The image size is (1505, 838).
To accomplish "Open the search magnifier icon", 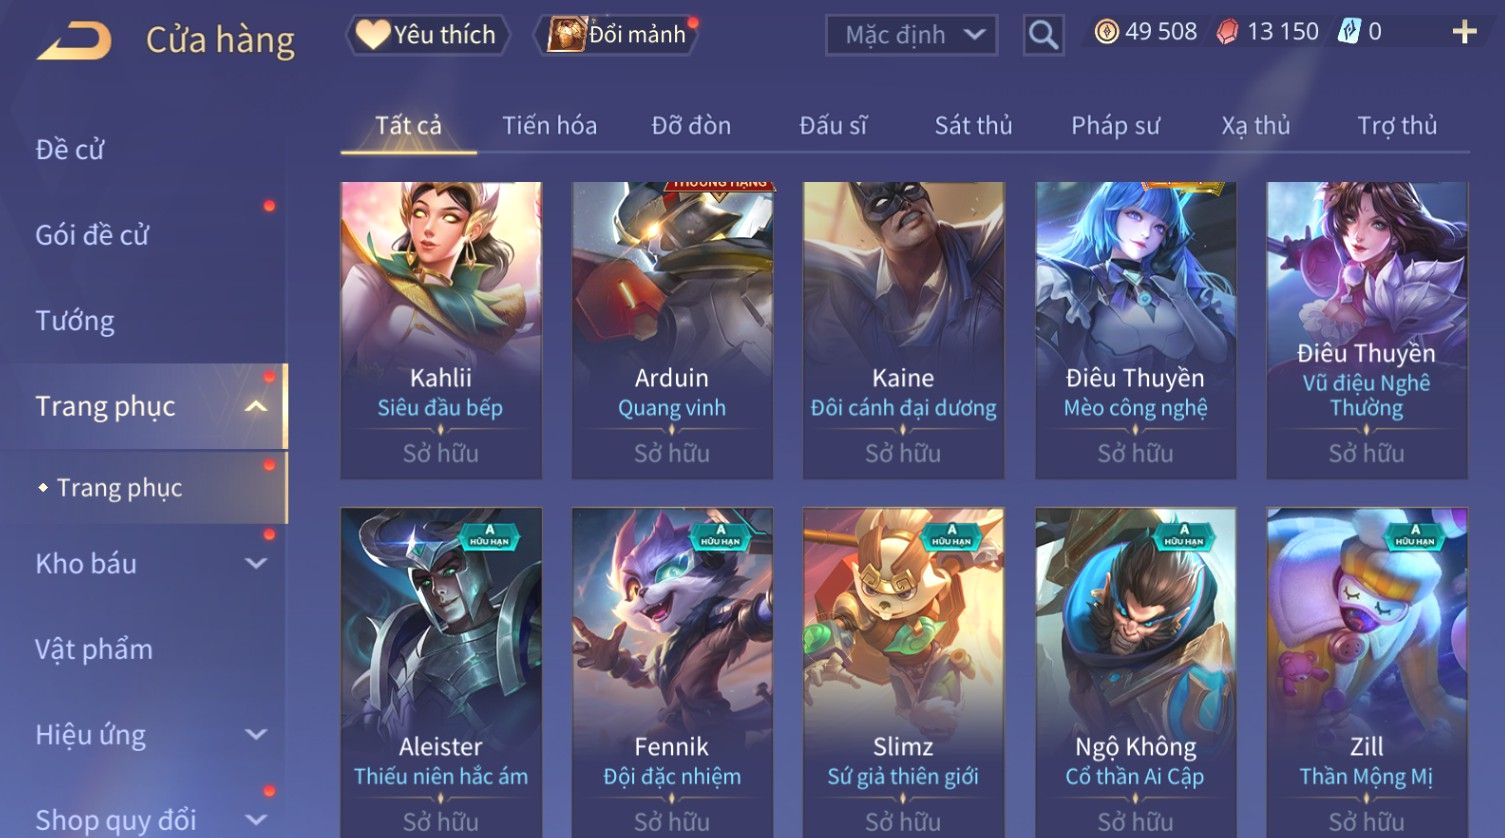I will click(x=1043, y=36).
